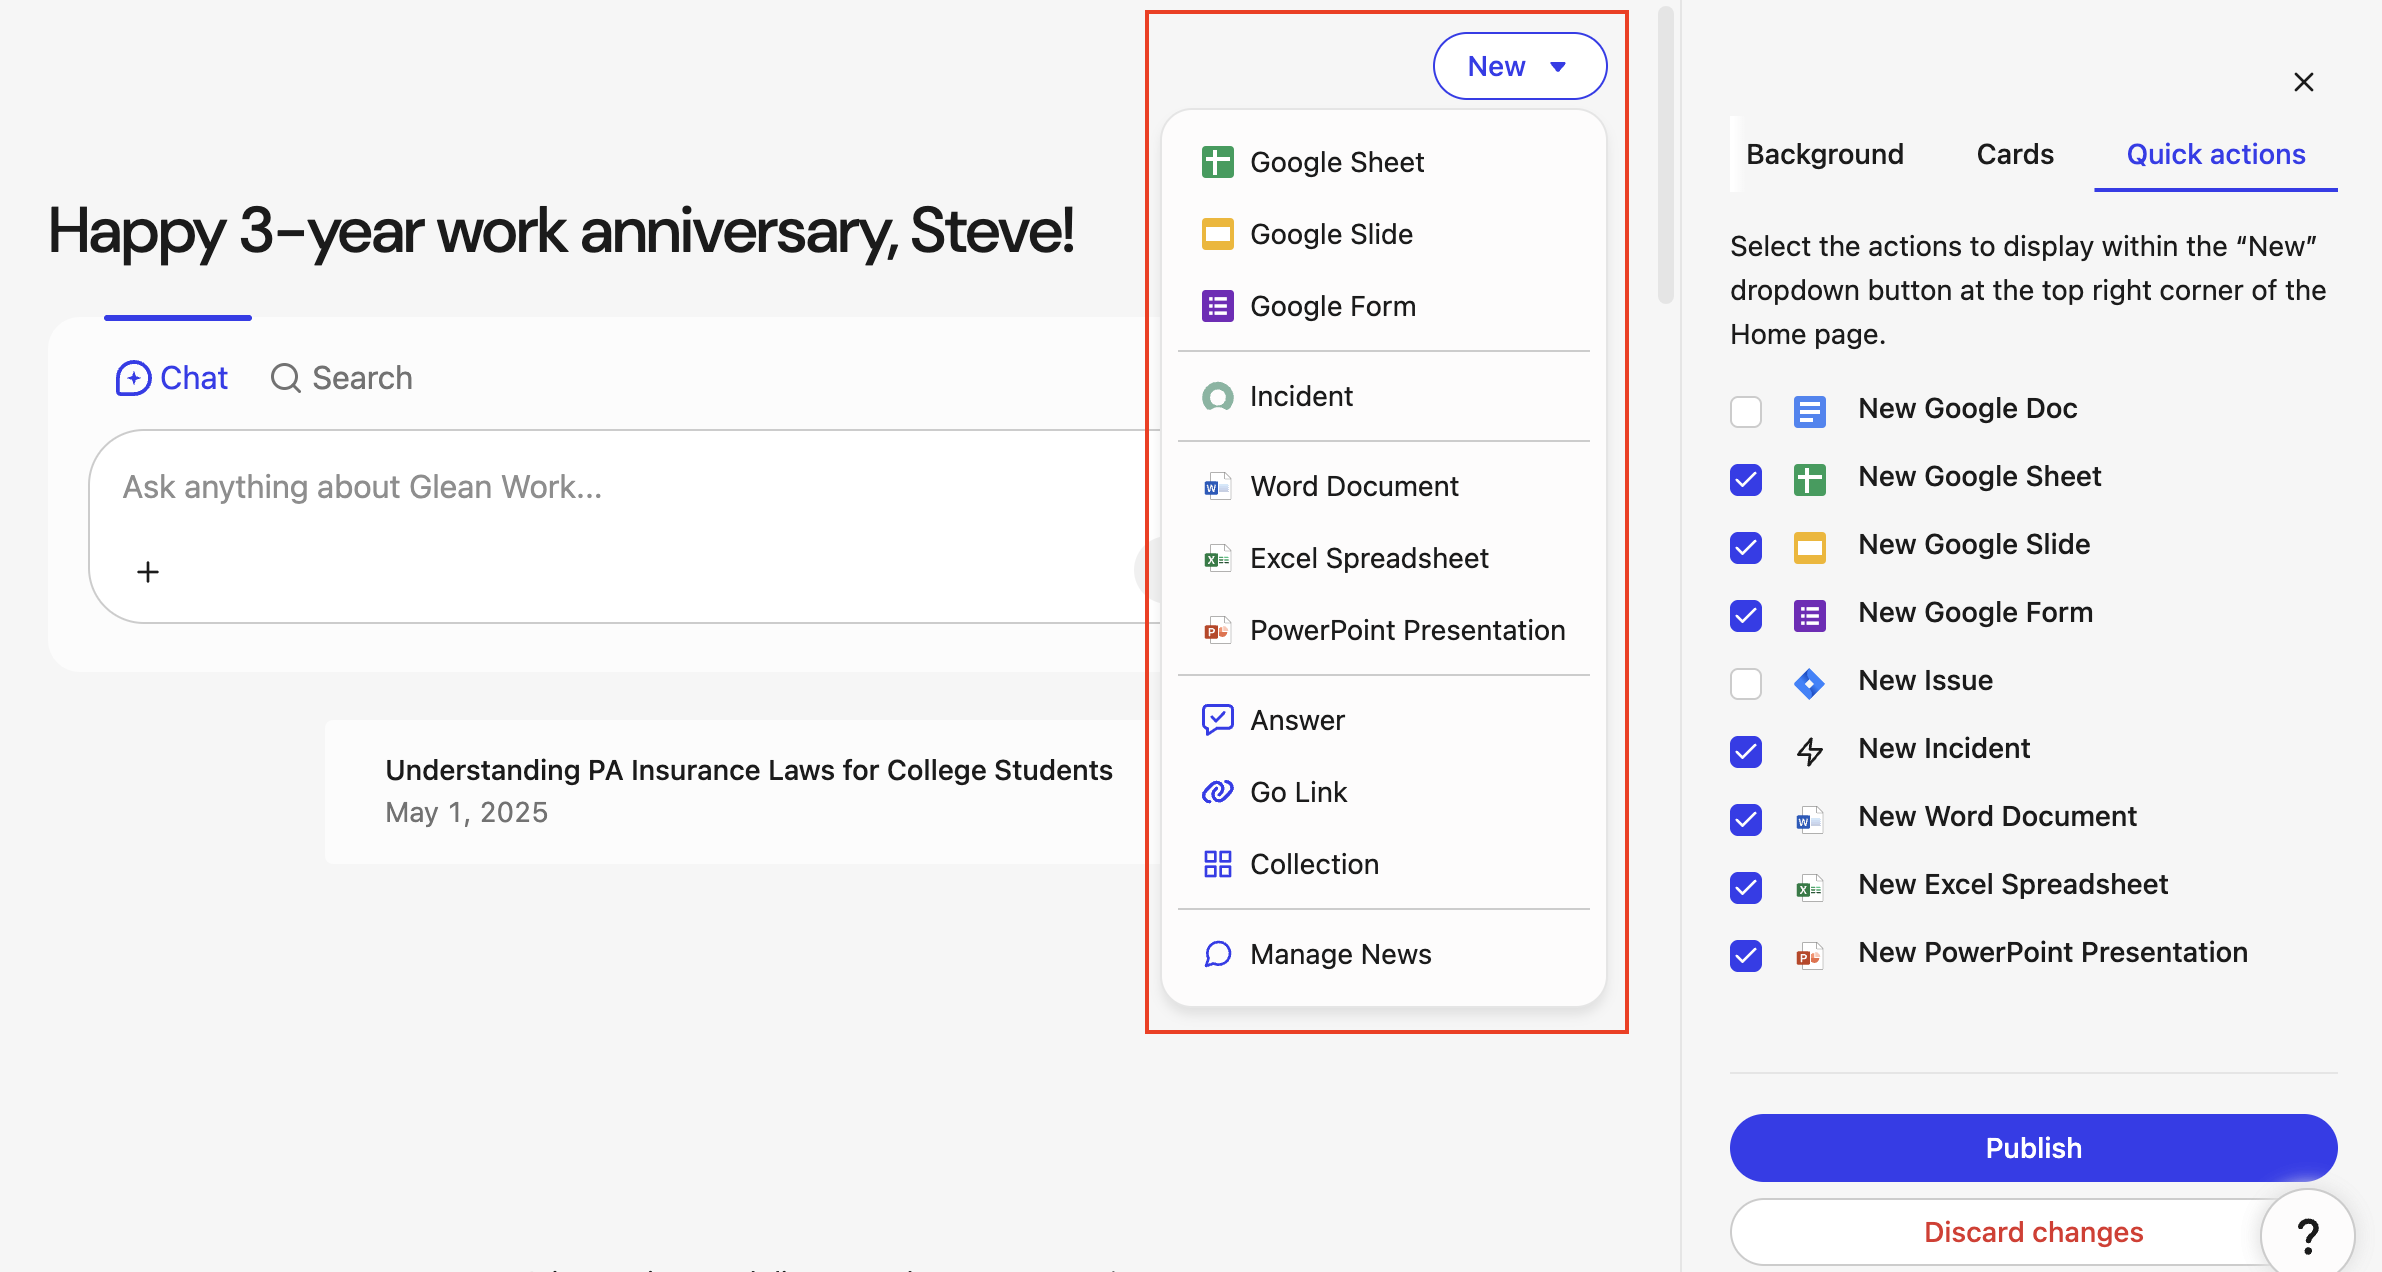Screen dimensions: 2382x1272
Task: Click the Manage News speech bubble icon
Action: [x=1217, y=954]
